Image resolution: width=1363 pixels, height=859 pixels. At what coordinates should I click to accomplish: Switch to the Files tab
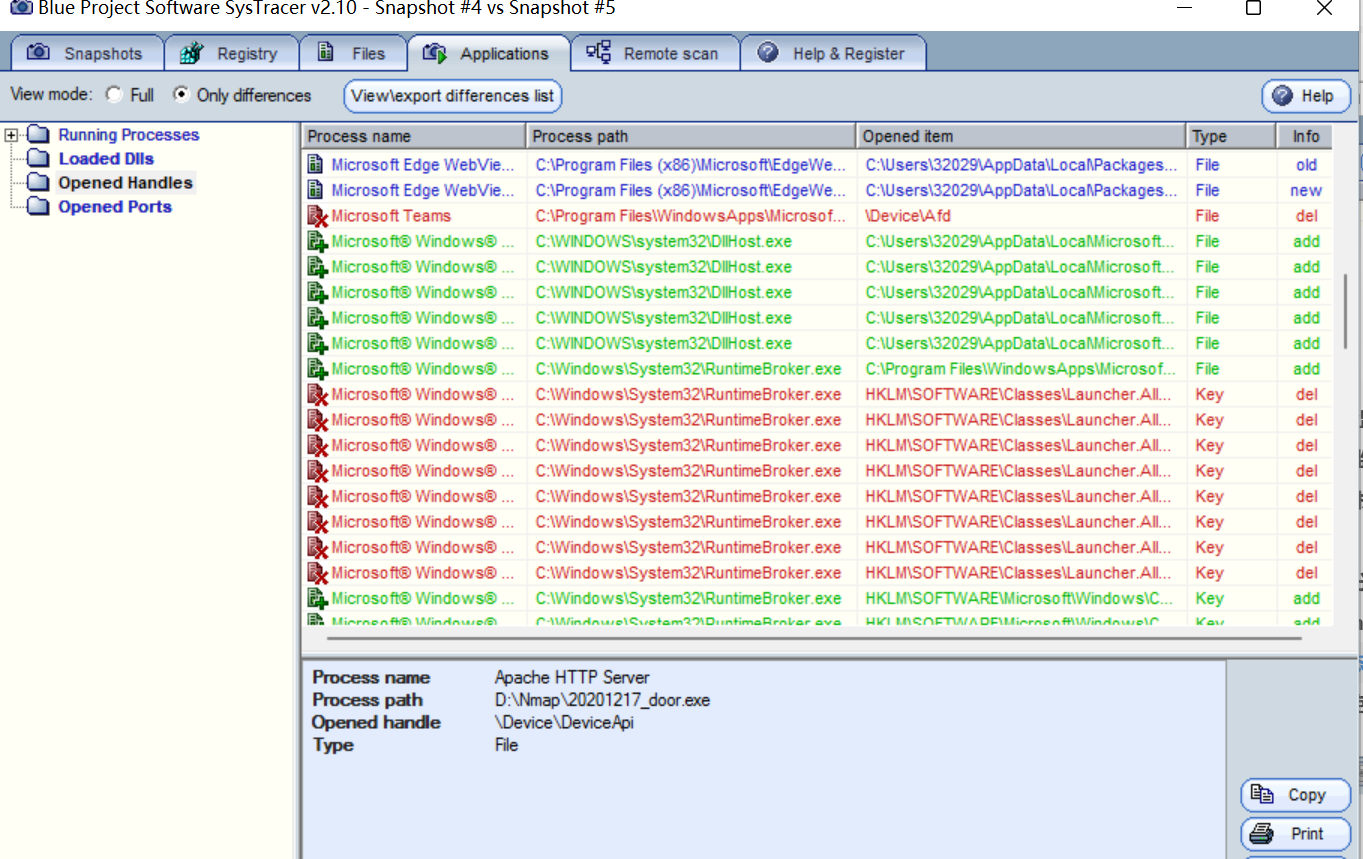tap(352, 53)
